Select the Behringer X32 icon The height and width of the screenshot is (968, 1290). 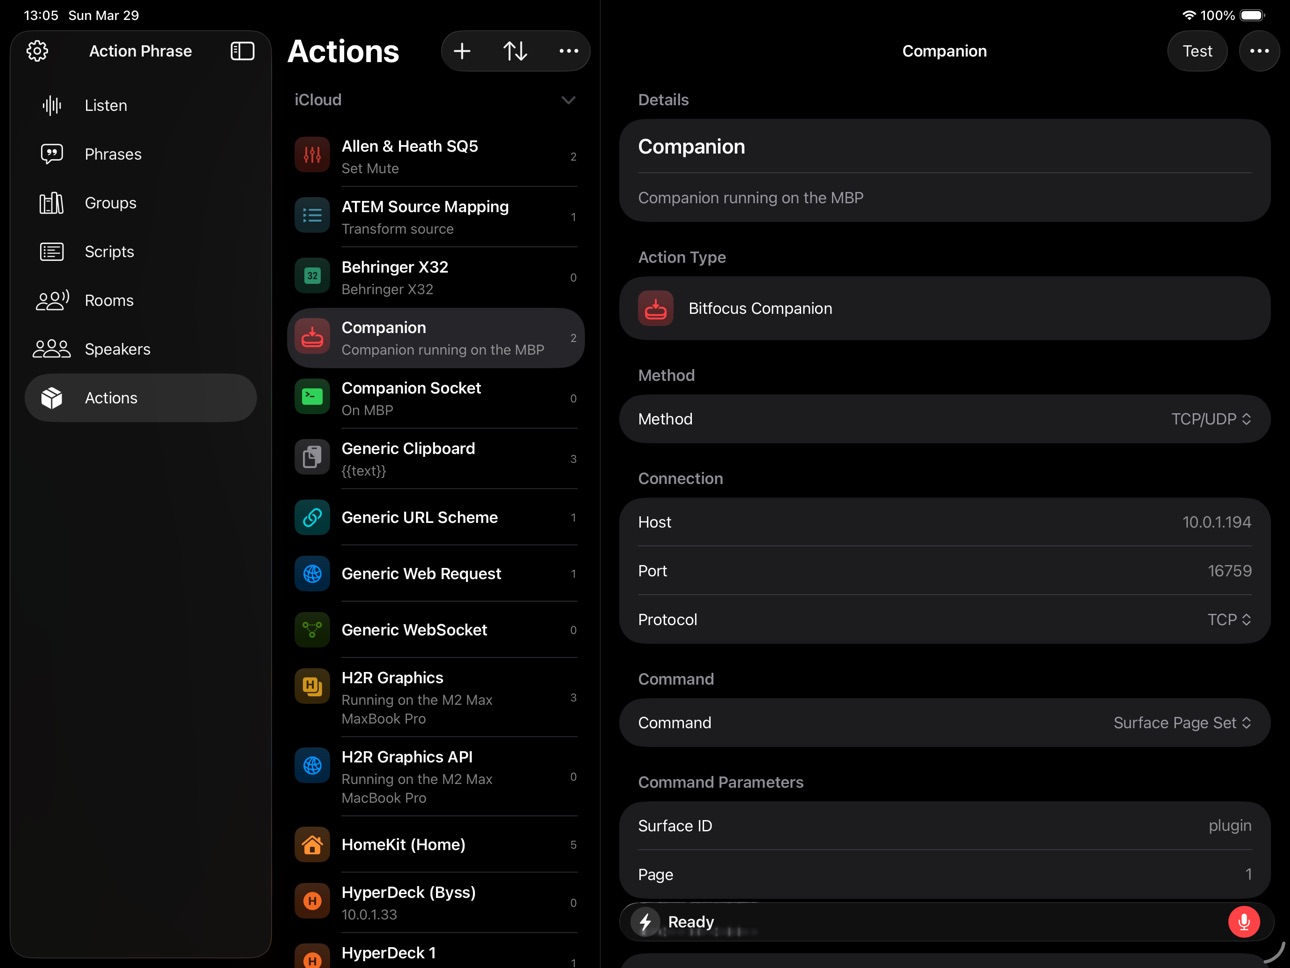312,276
